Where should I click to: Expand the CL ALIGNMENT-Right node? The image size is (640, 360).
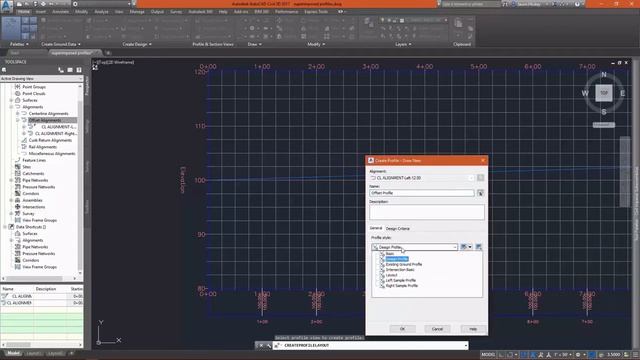(x=24, y=133)
